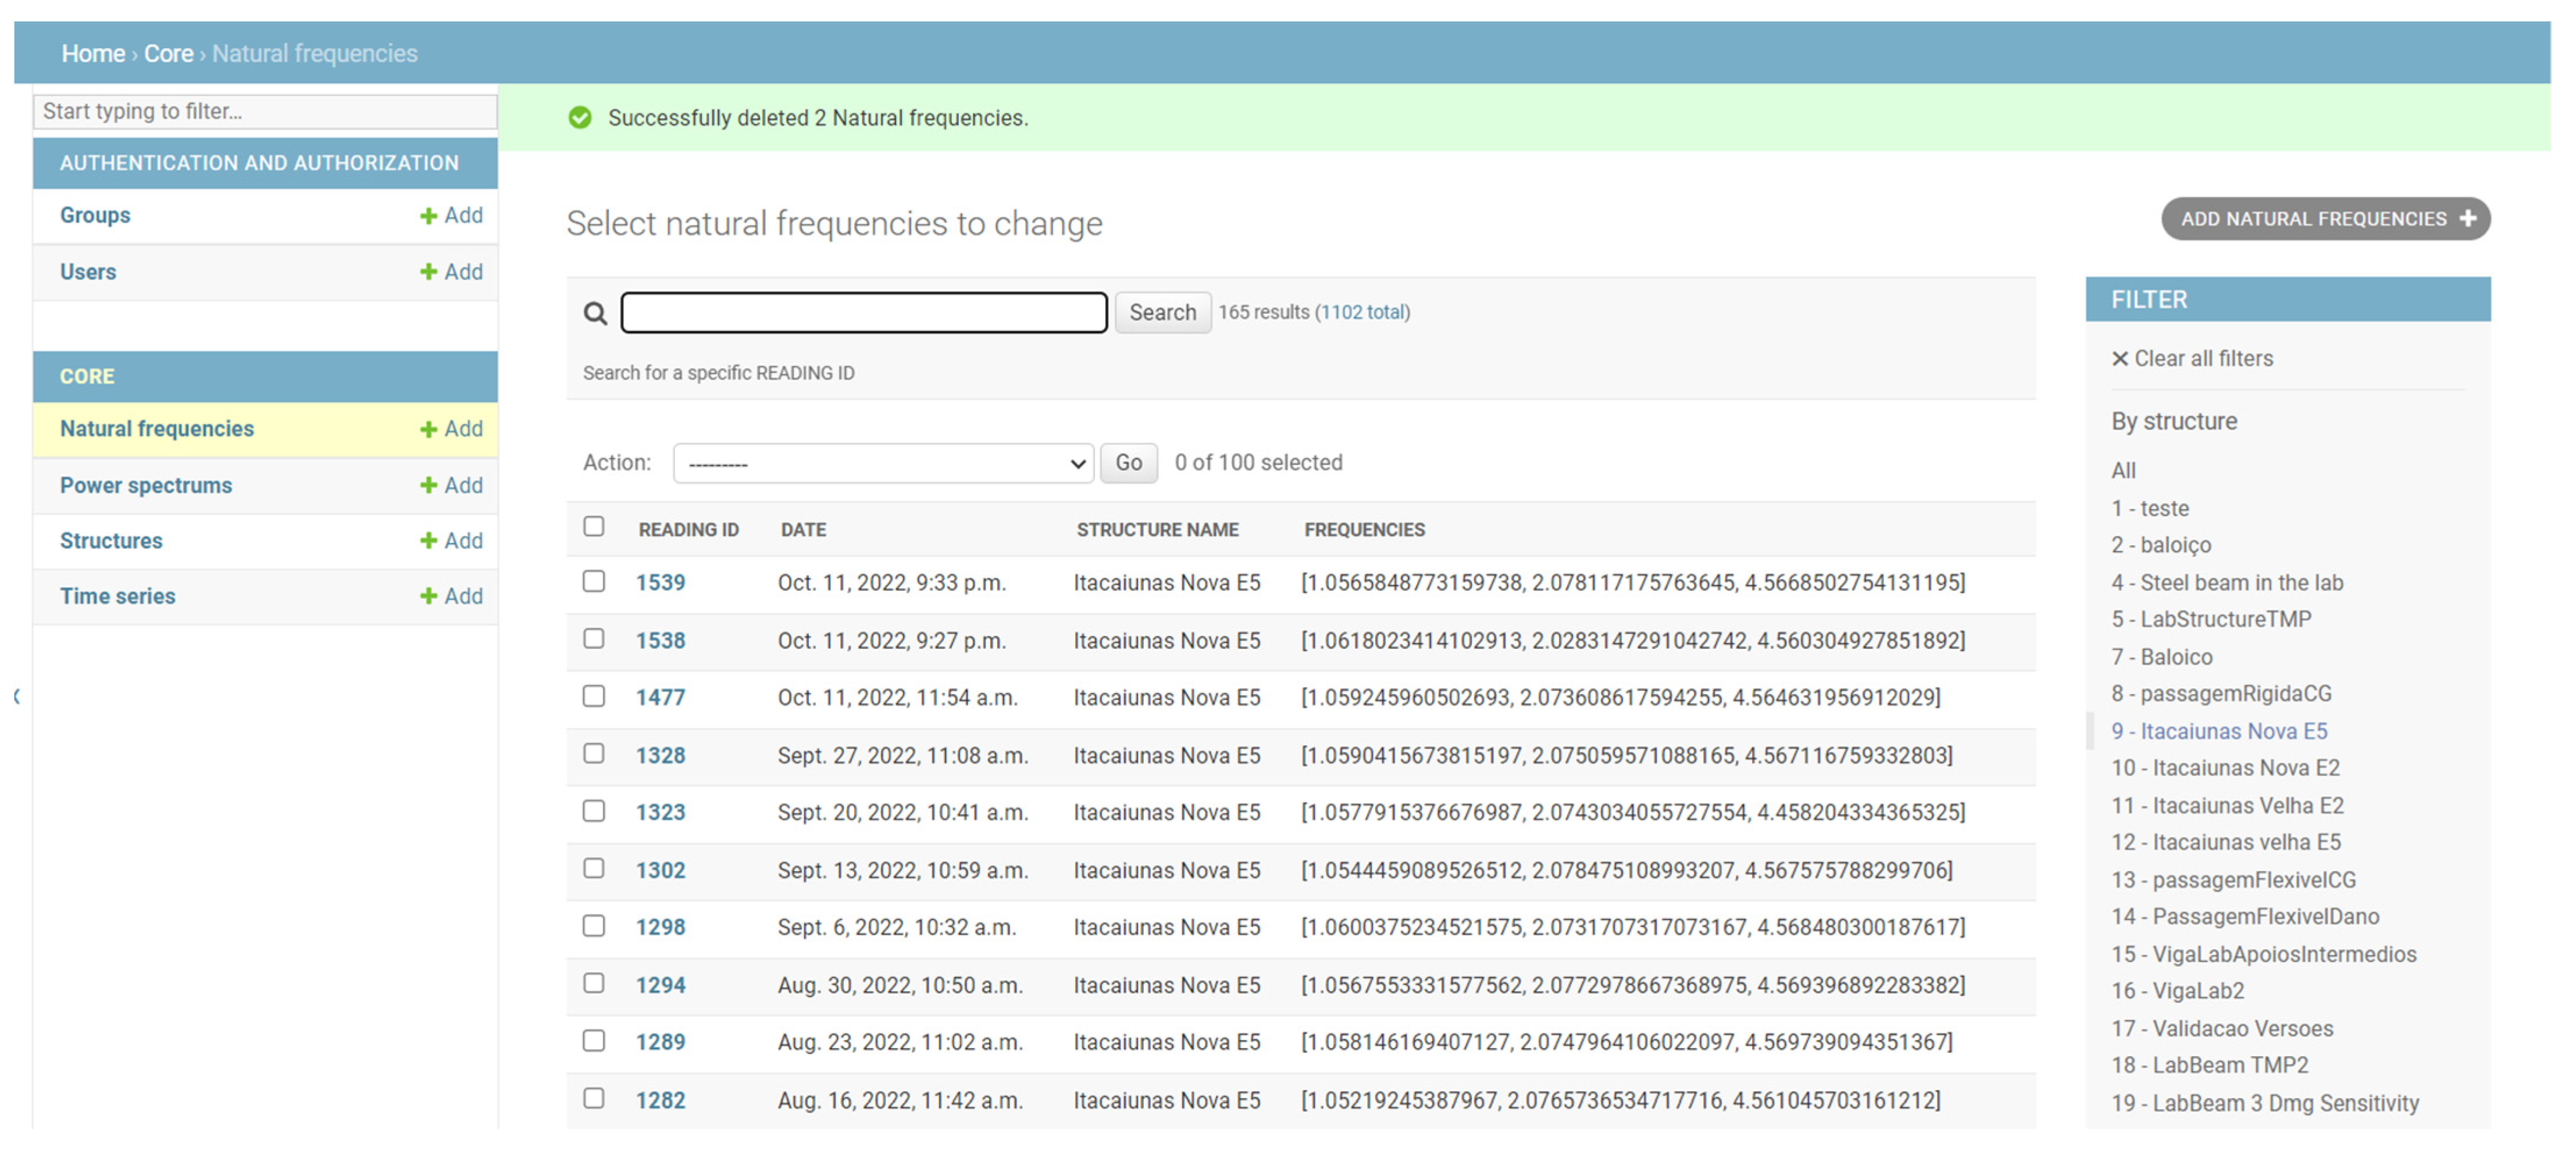Click the Go button beside Action

pyautogui.click(x=1128, y=463)
